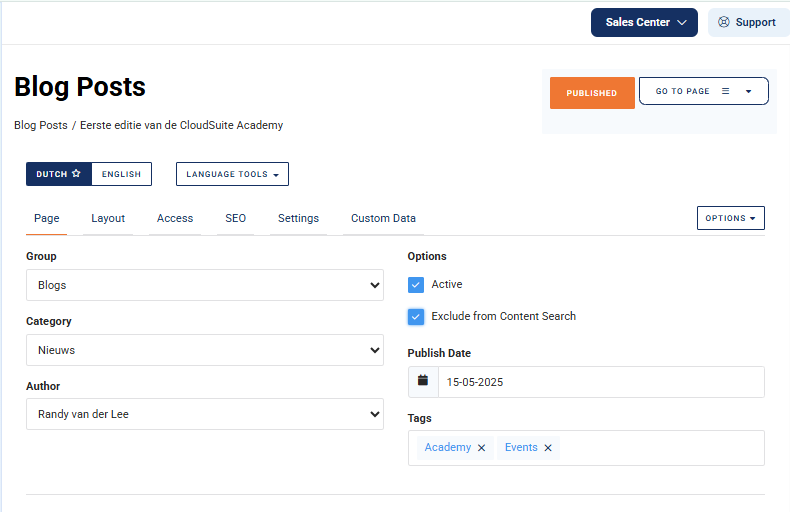Open the Go To Page dropdown arrow
Screen dimensions: 790x512
748,91
